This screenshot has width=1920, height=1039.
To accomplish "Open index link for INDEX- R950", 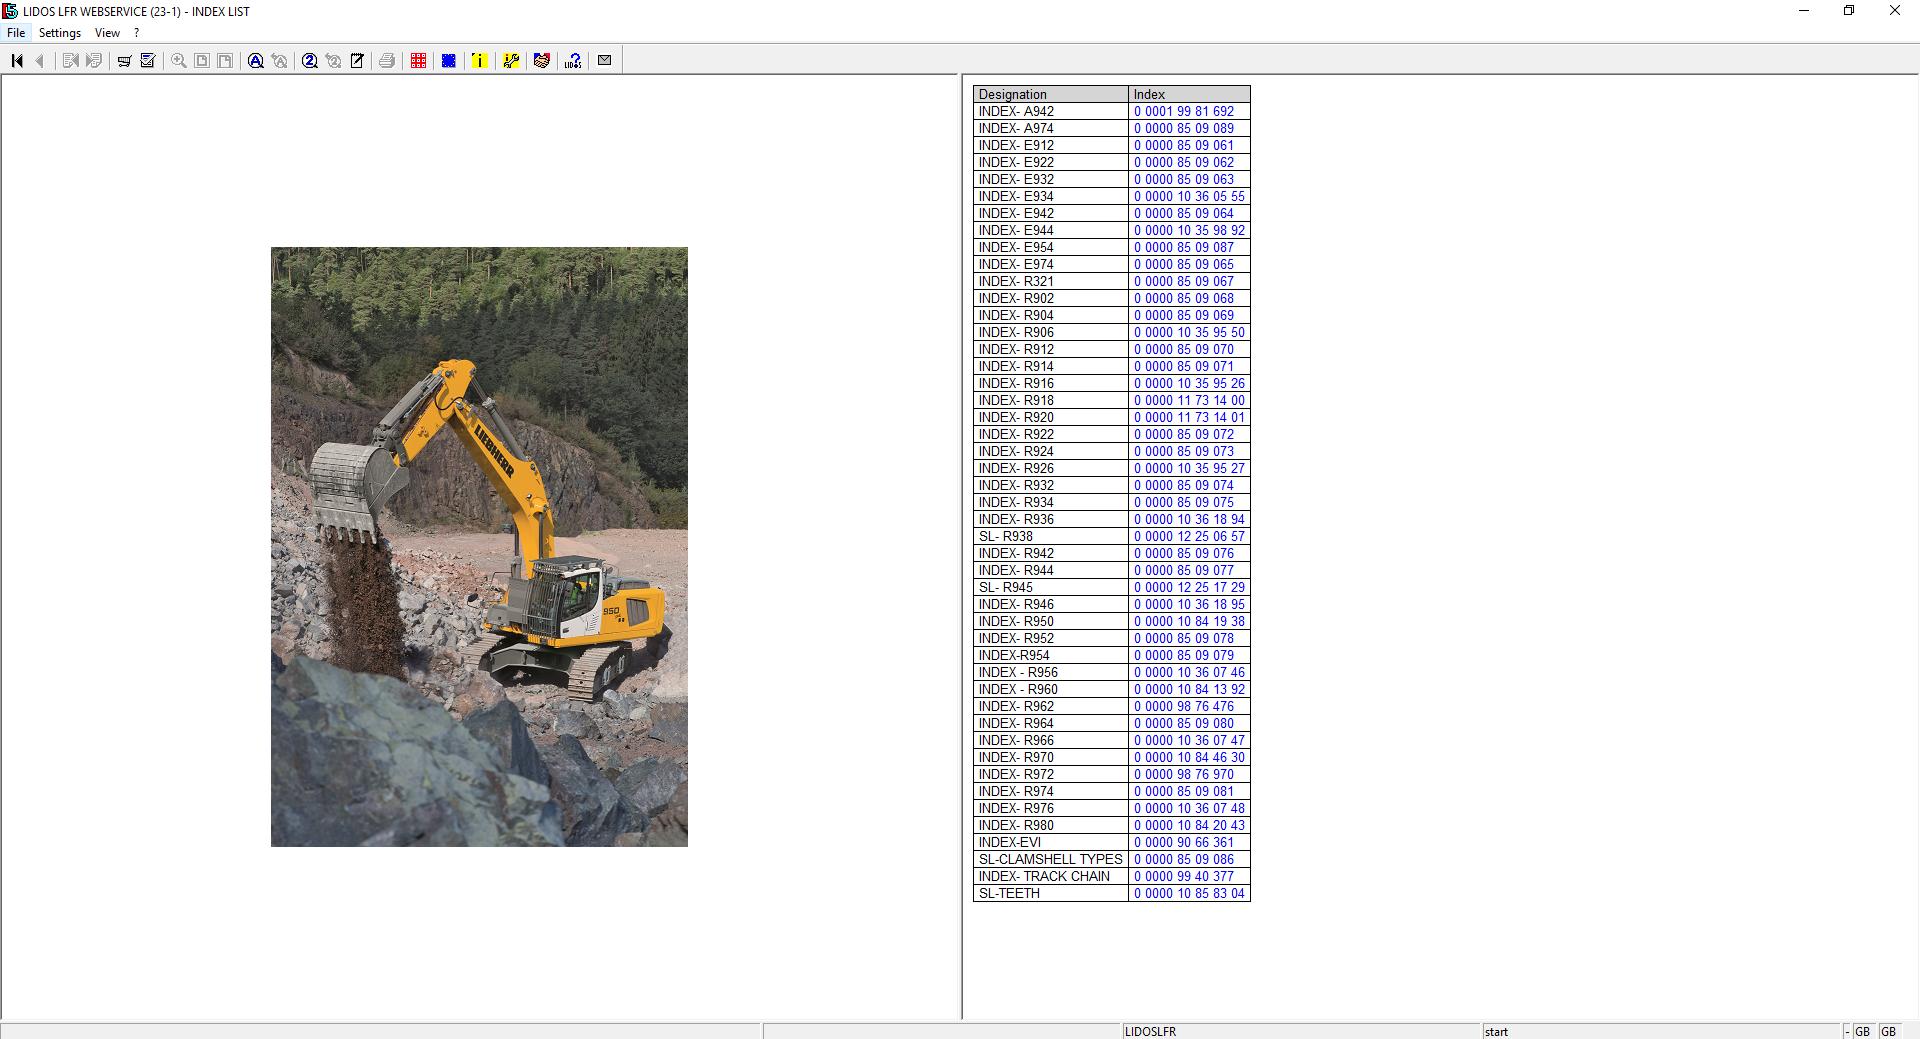I will [1188, 621].
